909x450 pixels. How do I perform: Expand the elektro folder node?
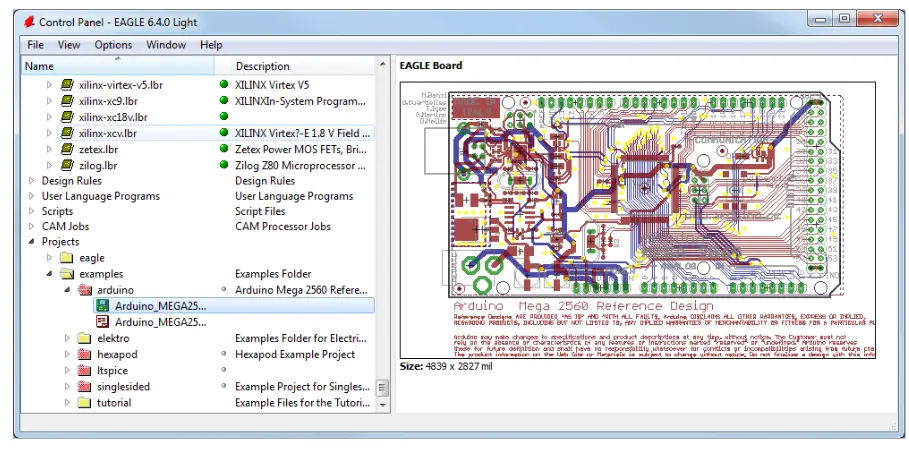(x=67, y=338)
